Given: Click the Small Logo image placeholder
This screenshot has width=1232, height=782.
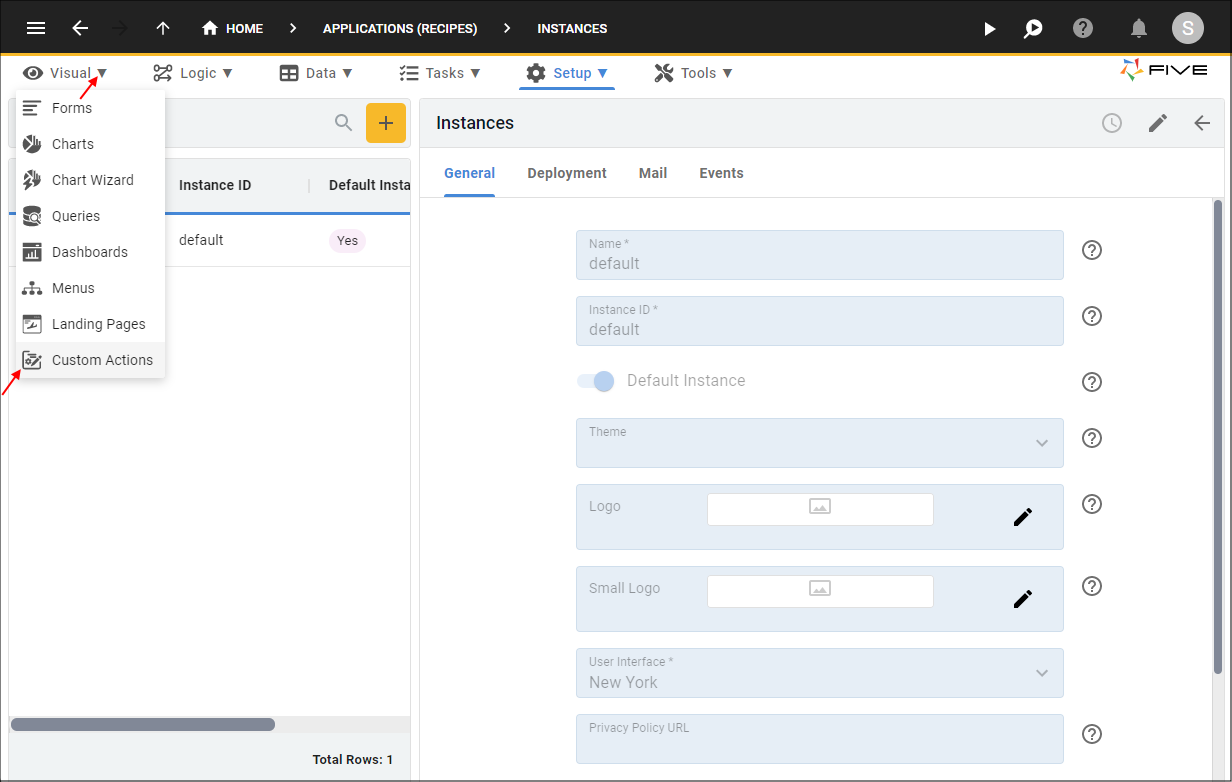Looking at the screenshot, I should (820, 591).
